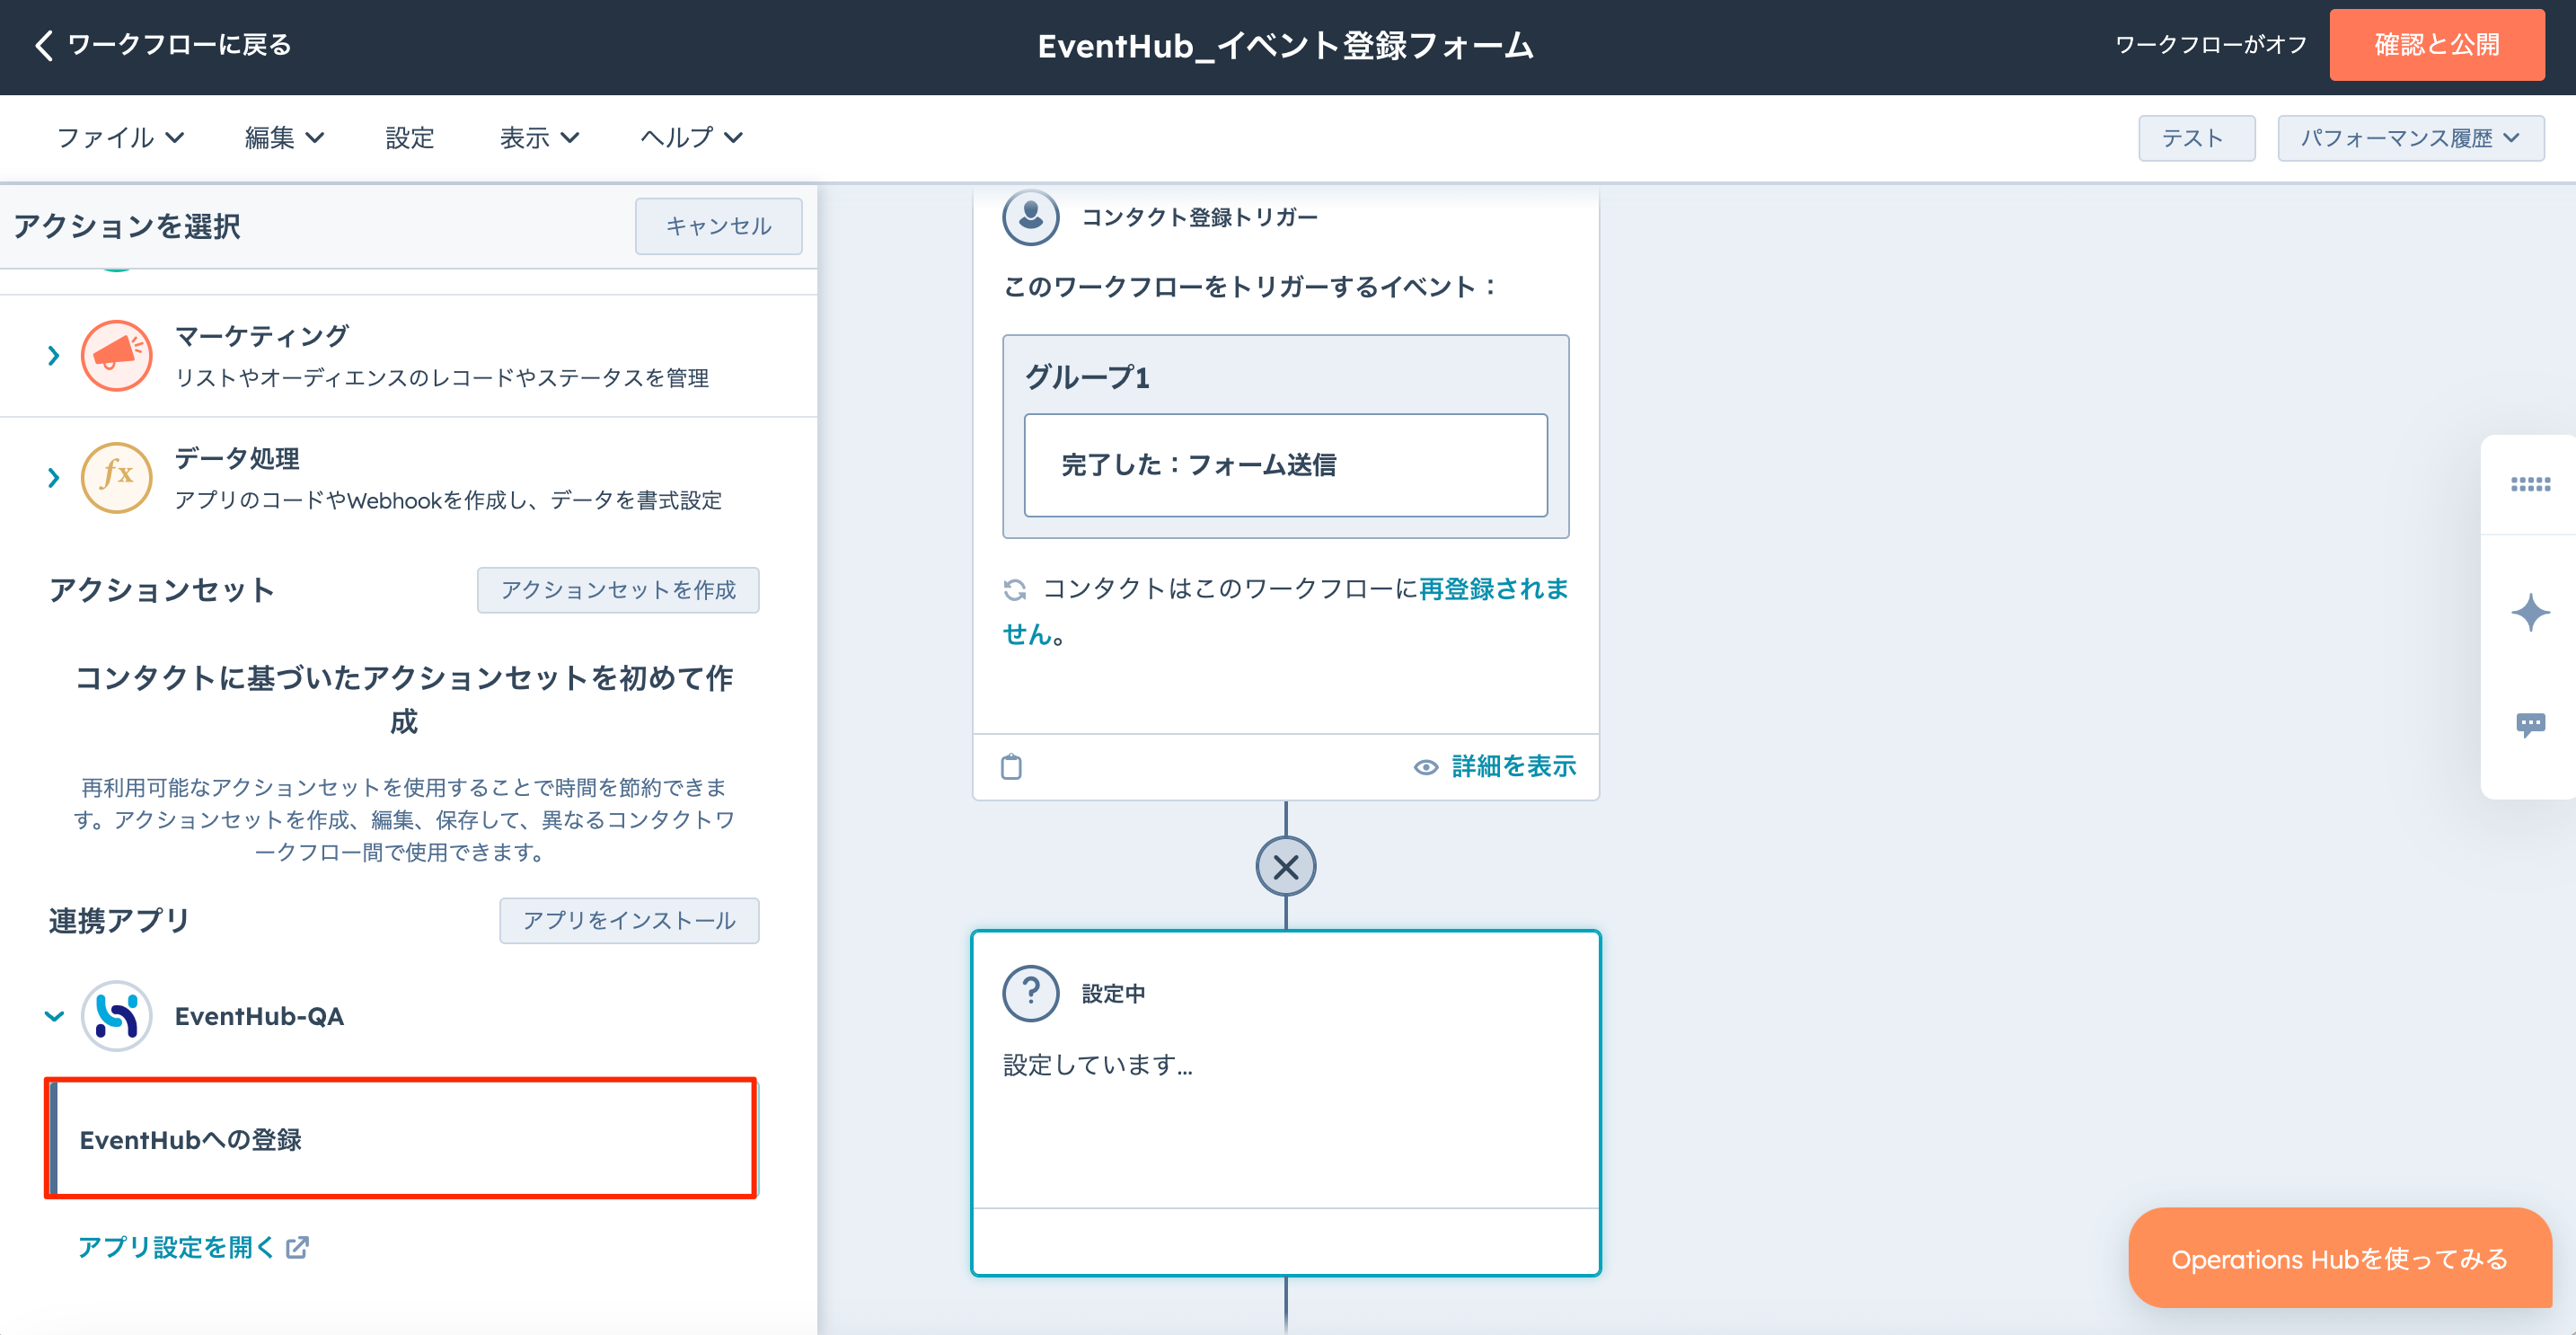Click the EventHub-QA app logo
The image size is (2576, 1335).
coord(116,1016)
